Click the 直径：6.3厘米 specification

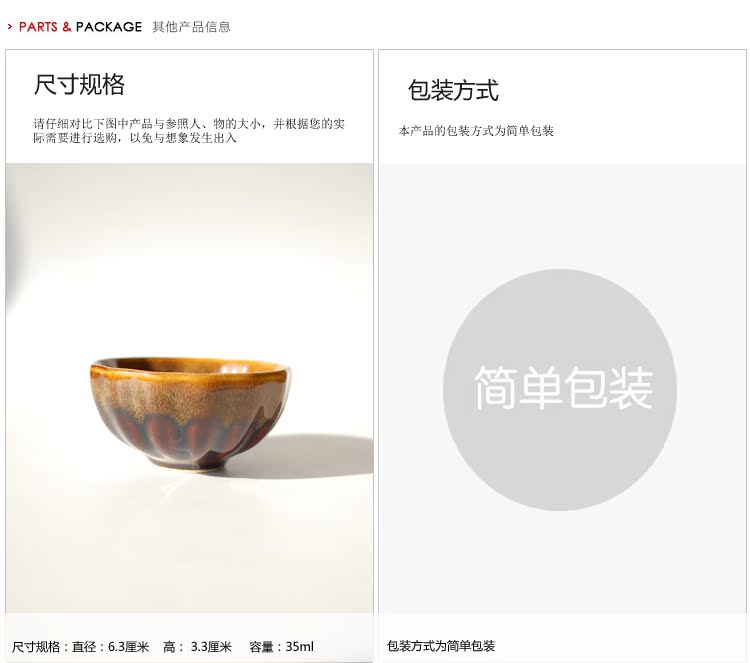pos(110,647)
